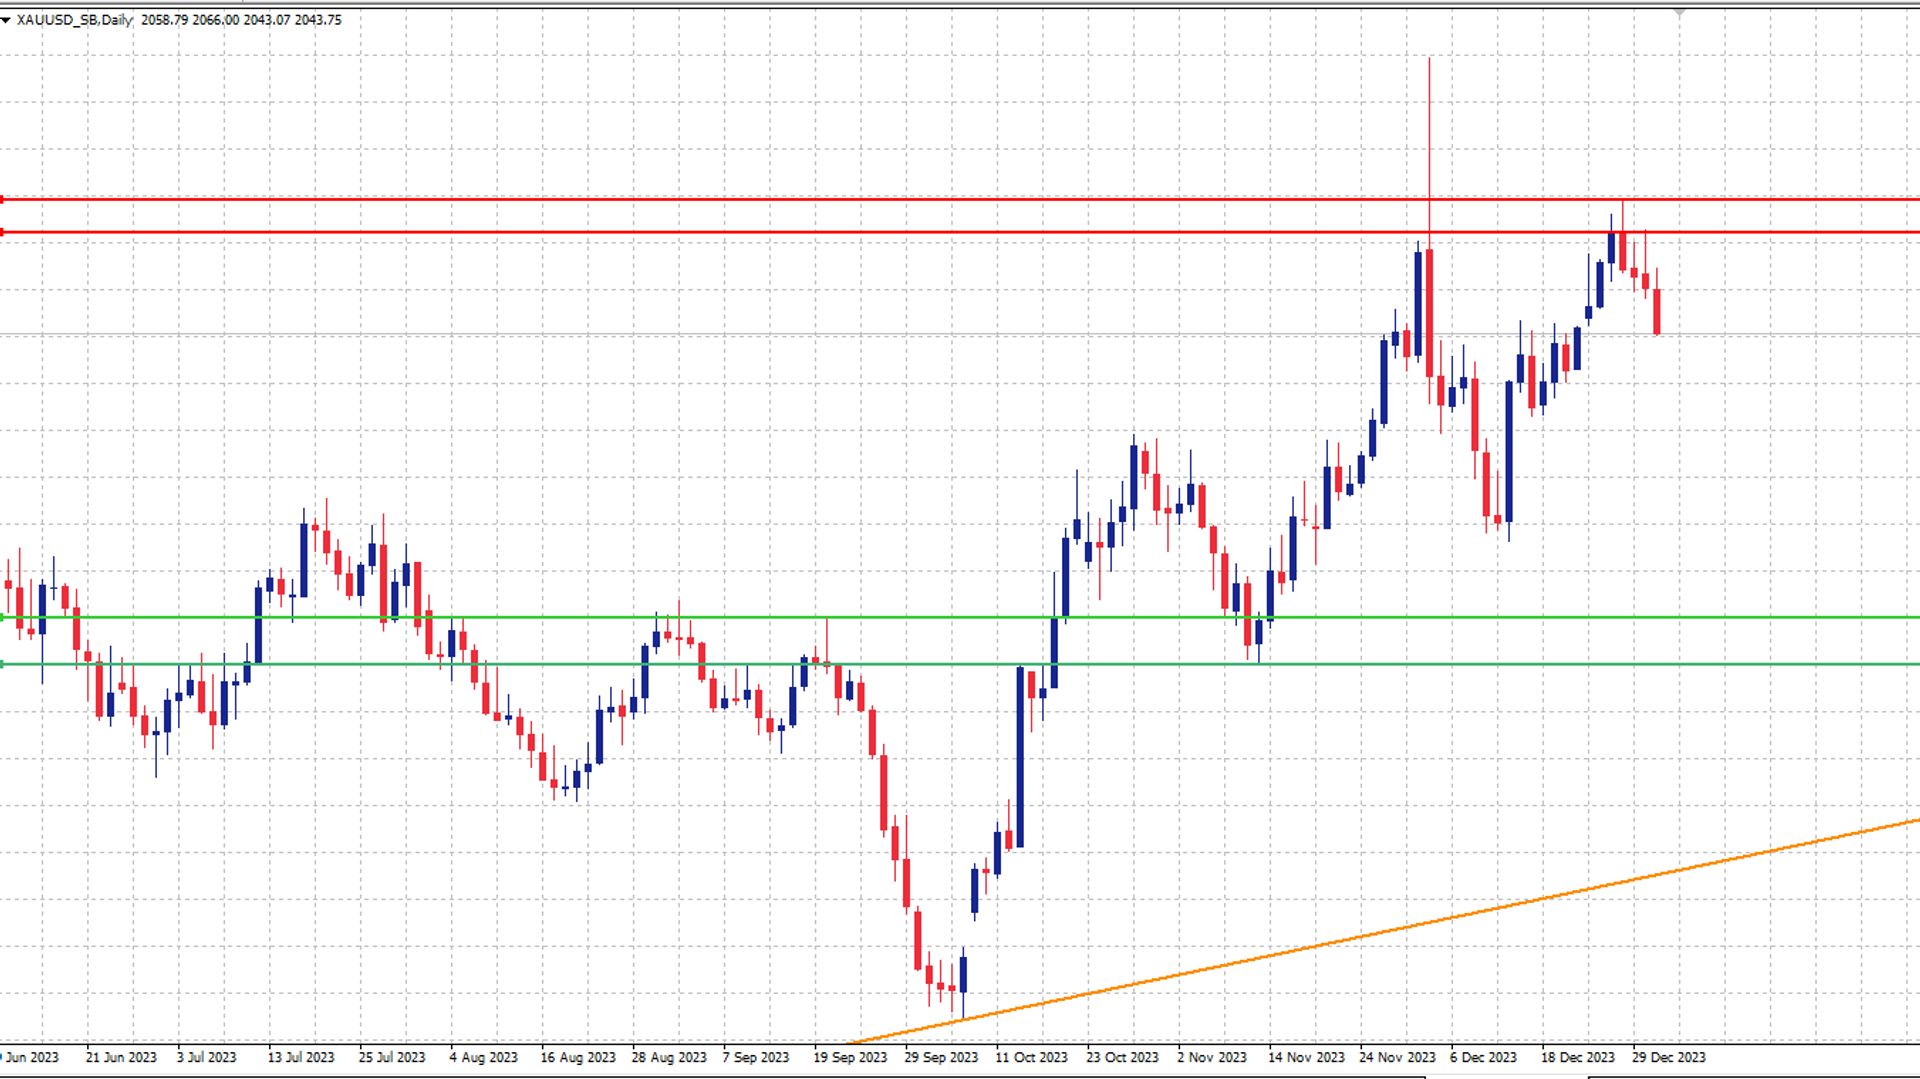
Task: Click the 19 Sep 2023 date label
Action: [850, 1057]
